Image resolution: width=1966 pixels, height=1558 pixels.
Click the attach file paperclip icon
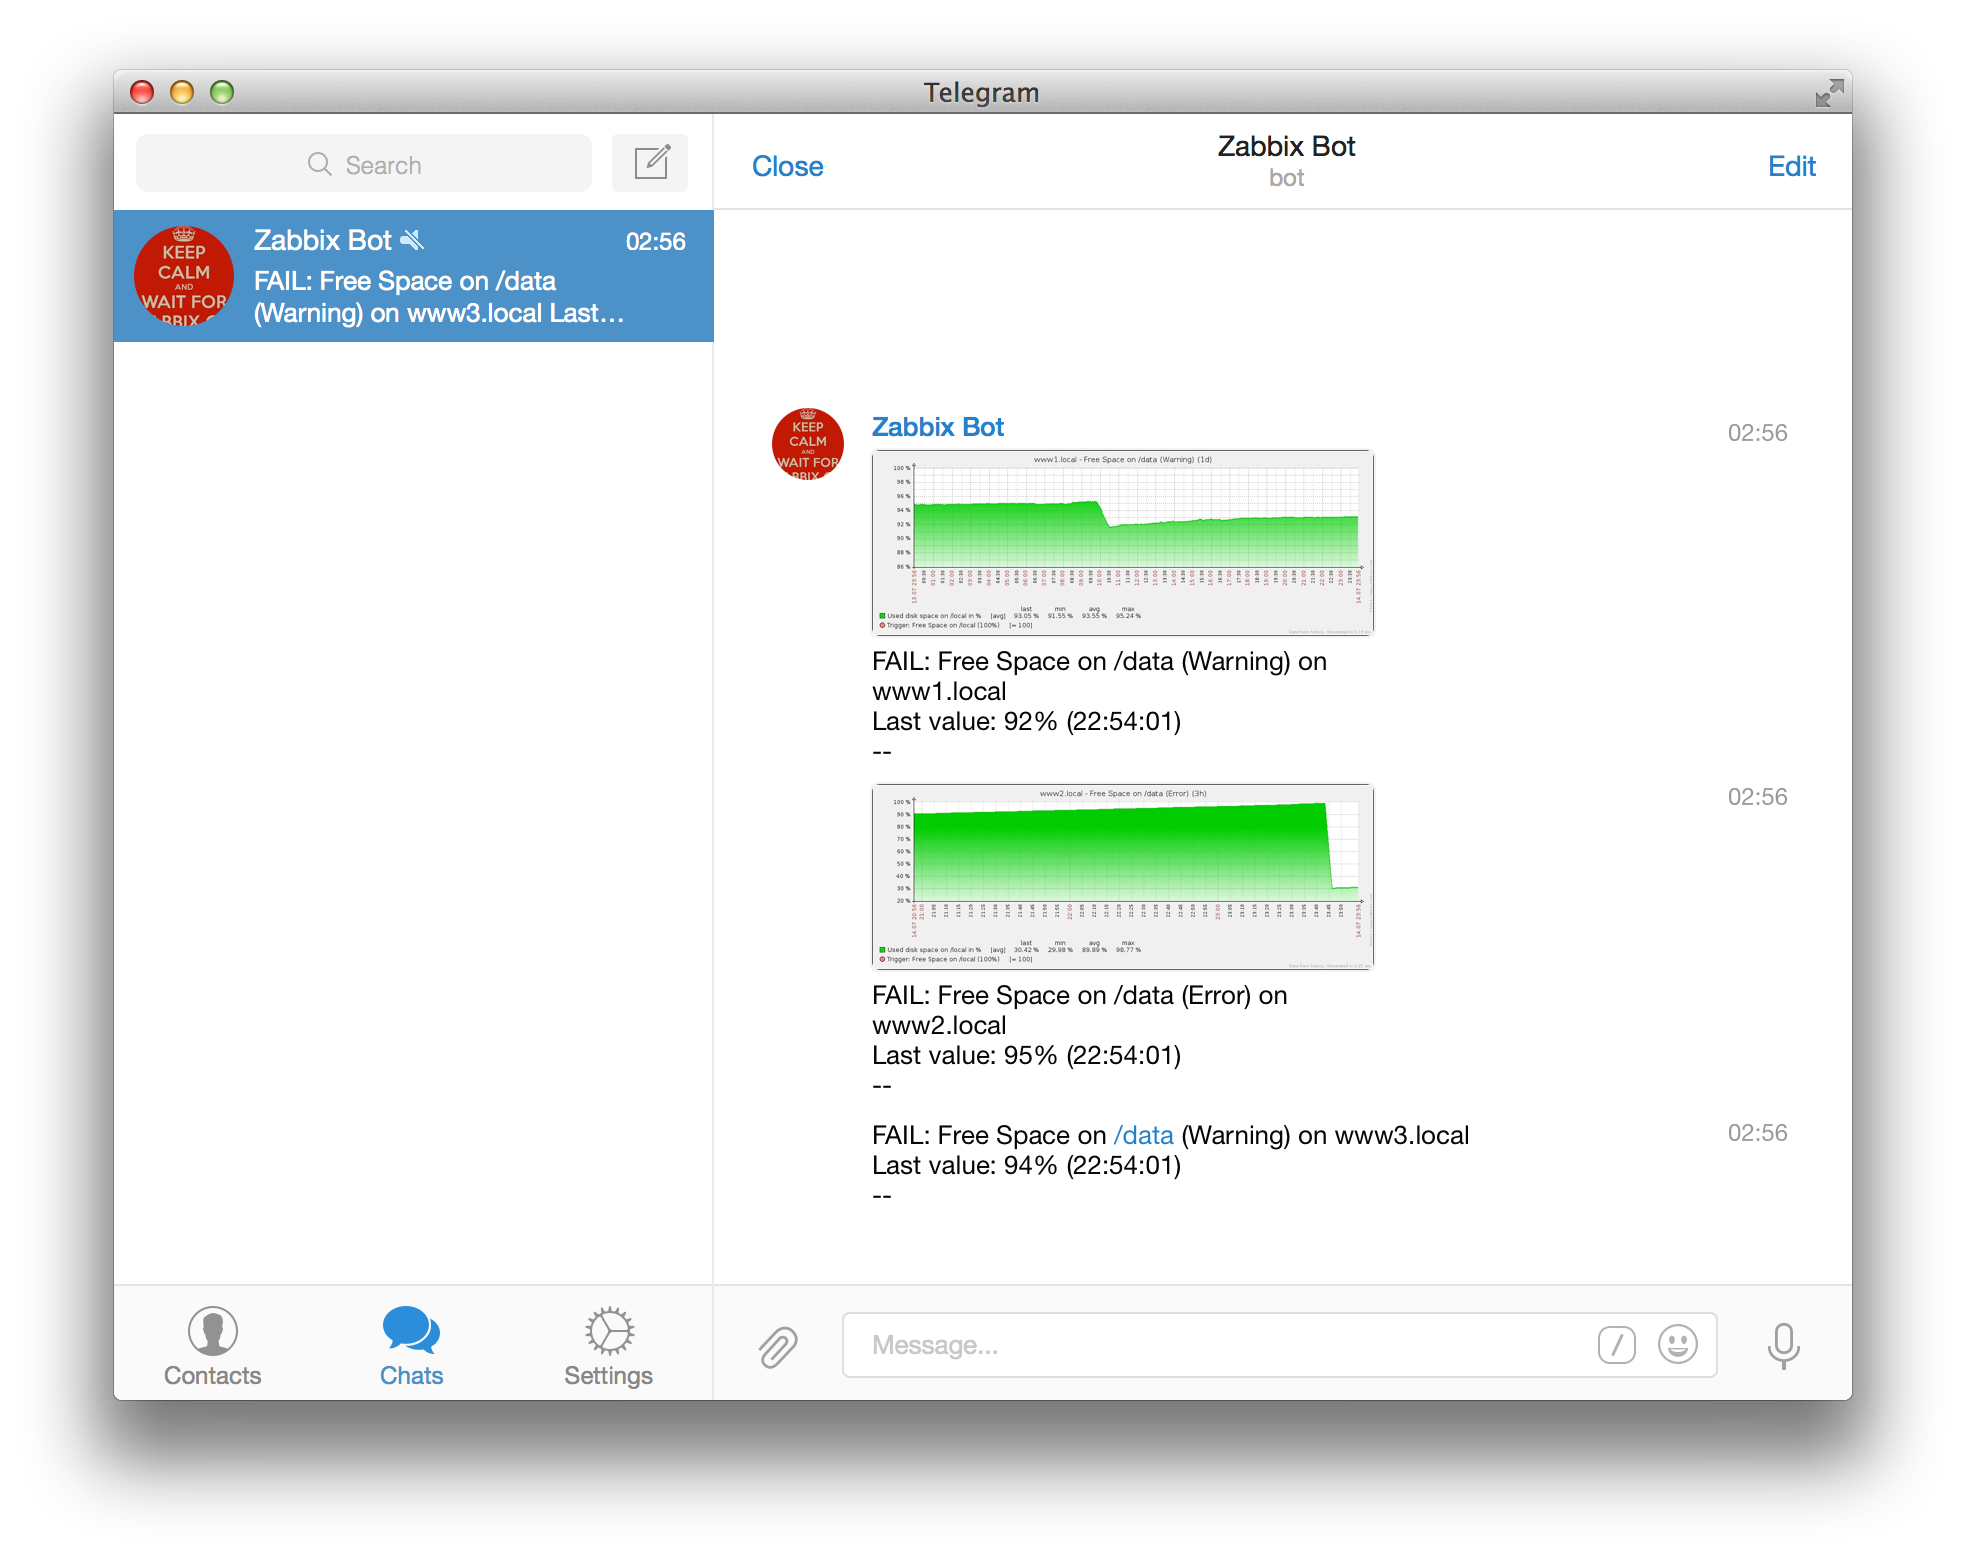click(777, 1346)
